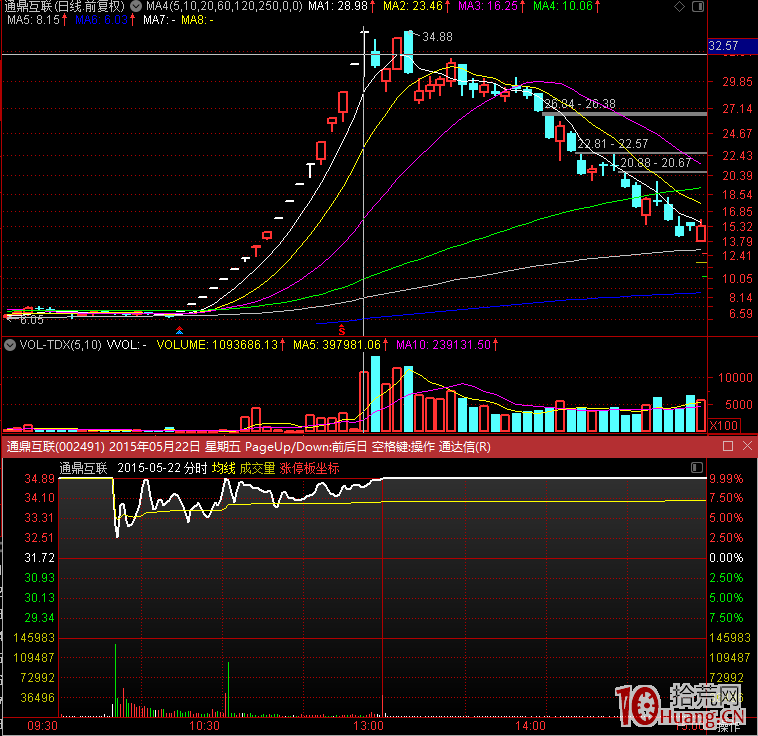Image resolution: width=758 pixels, height=736 pixels.
Task: Select the 涨停板坐标 legend label
Action: 309,468
